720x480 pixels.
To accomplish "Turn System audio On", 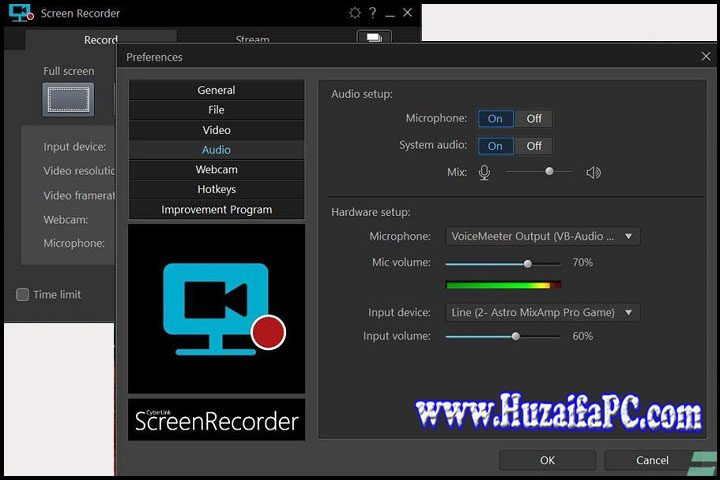I will click(x=495, y=146).
